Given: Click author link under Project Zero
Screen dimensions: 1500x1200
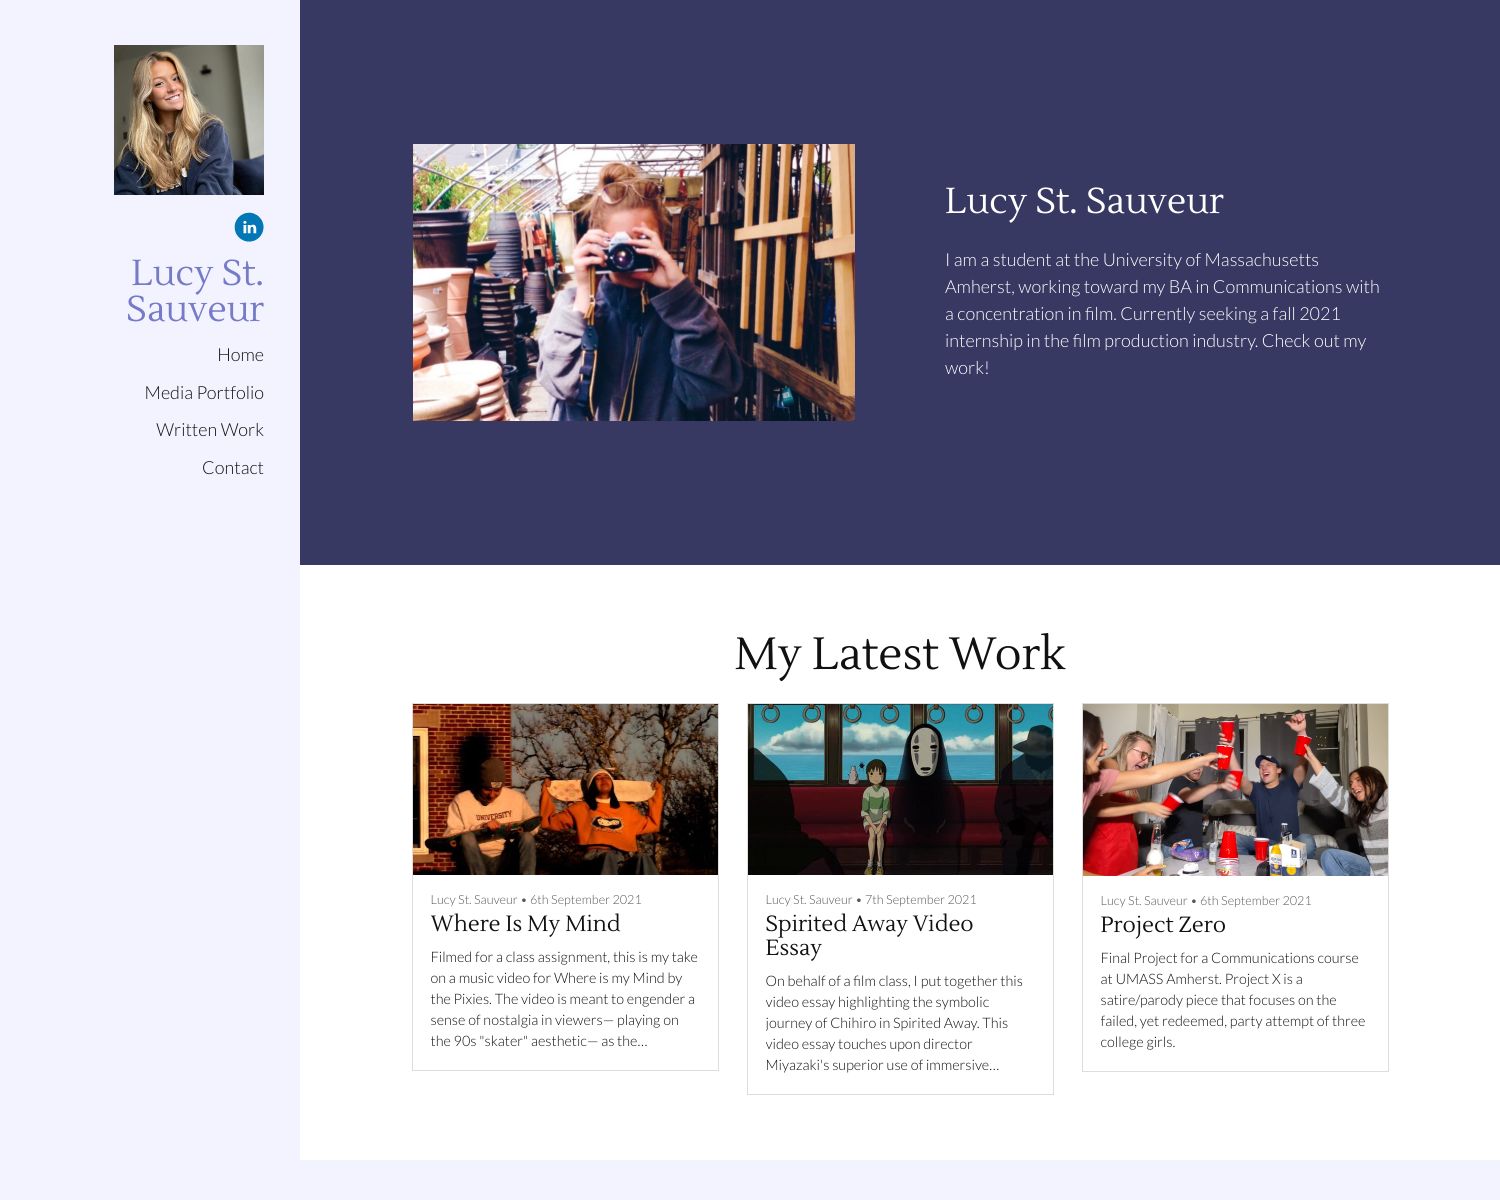Looking at the screenshot, I should tap(1142, 900).
